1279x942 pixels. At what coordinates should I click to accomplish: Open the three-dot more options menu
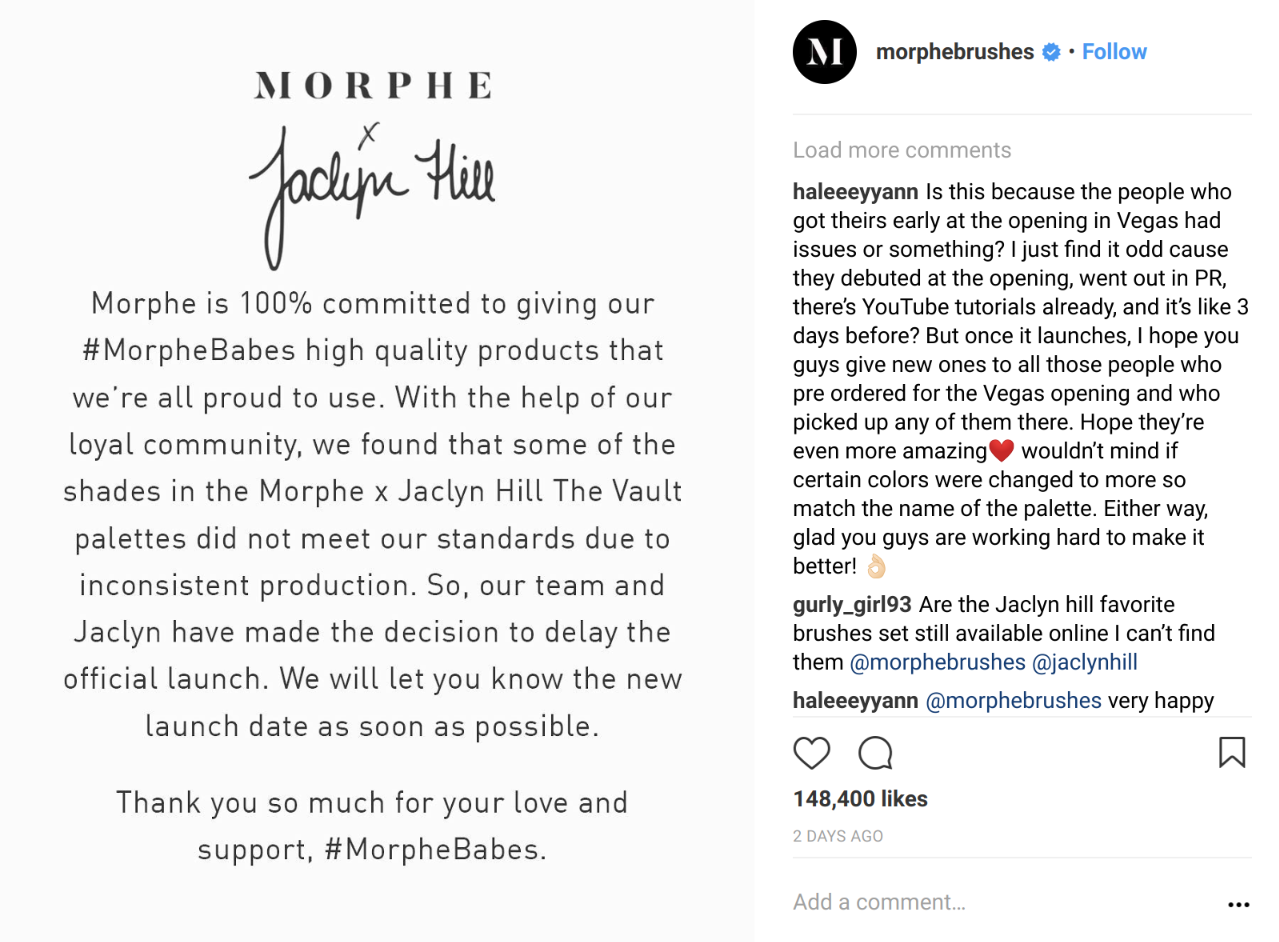[1238, 905]
